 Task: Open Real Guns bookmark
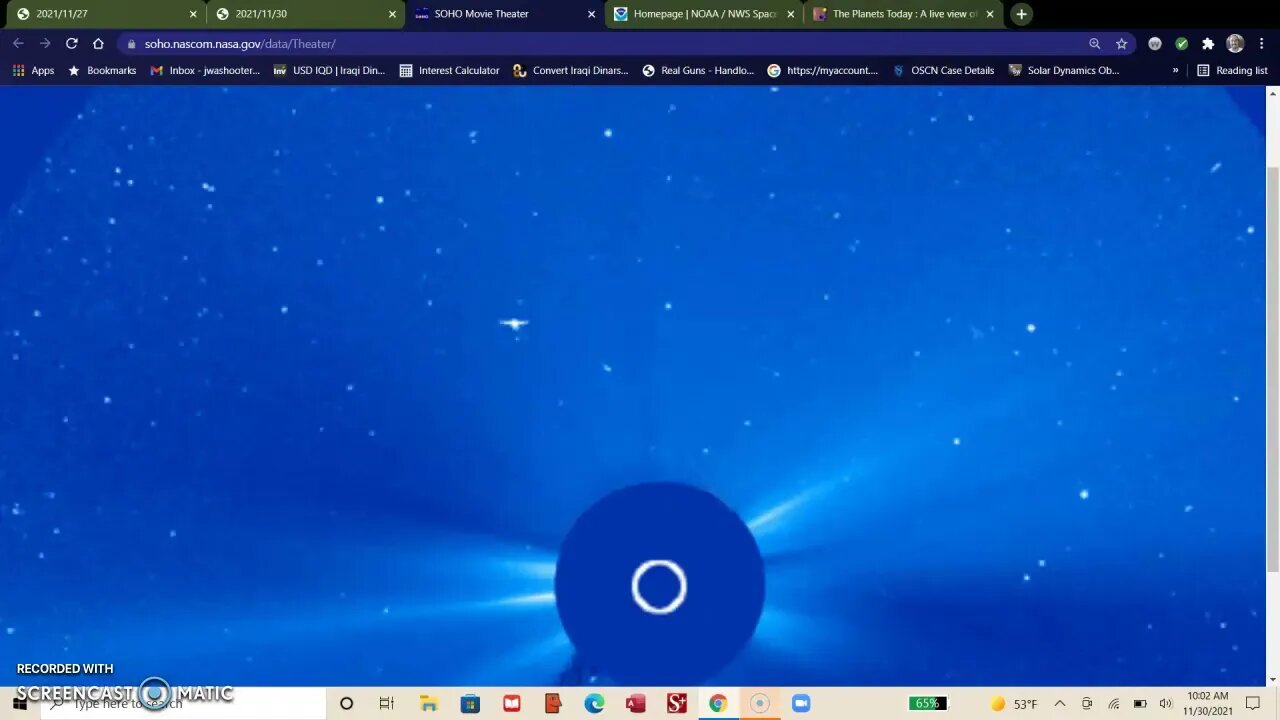coord(698,71)
